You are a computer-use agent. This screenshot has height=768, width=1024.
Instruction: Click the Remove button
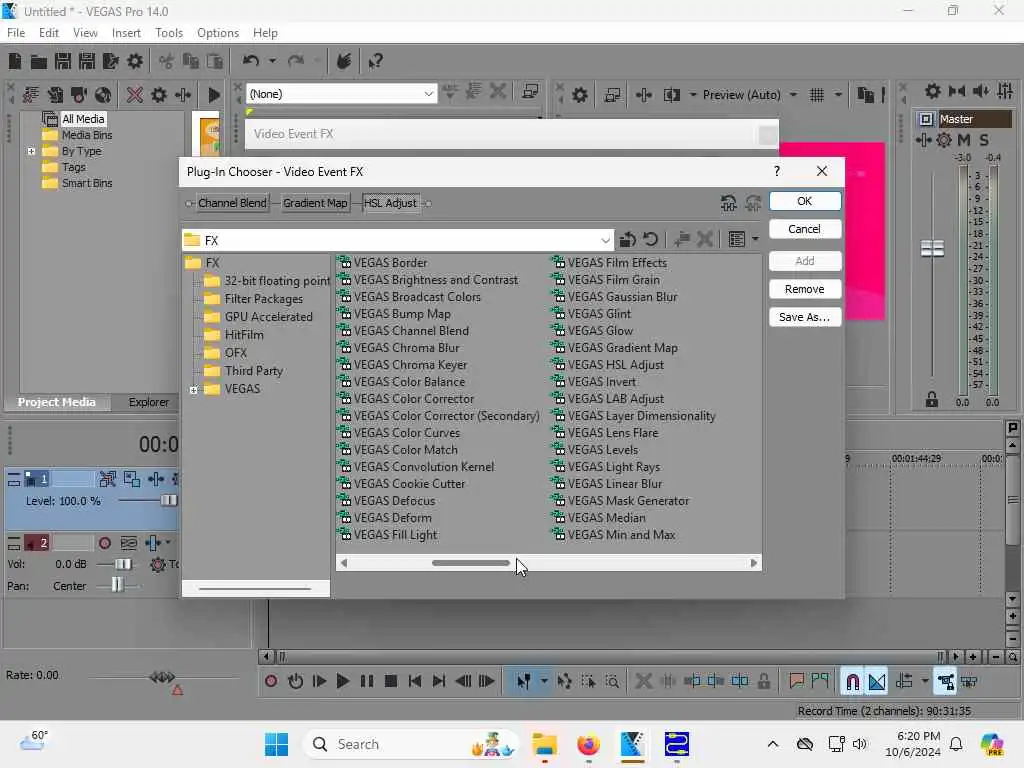click(805, 289)
